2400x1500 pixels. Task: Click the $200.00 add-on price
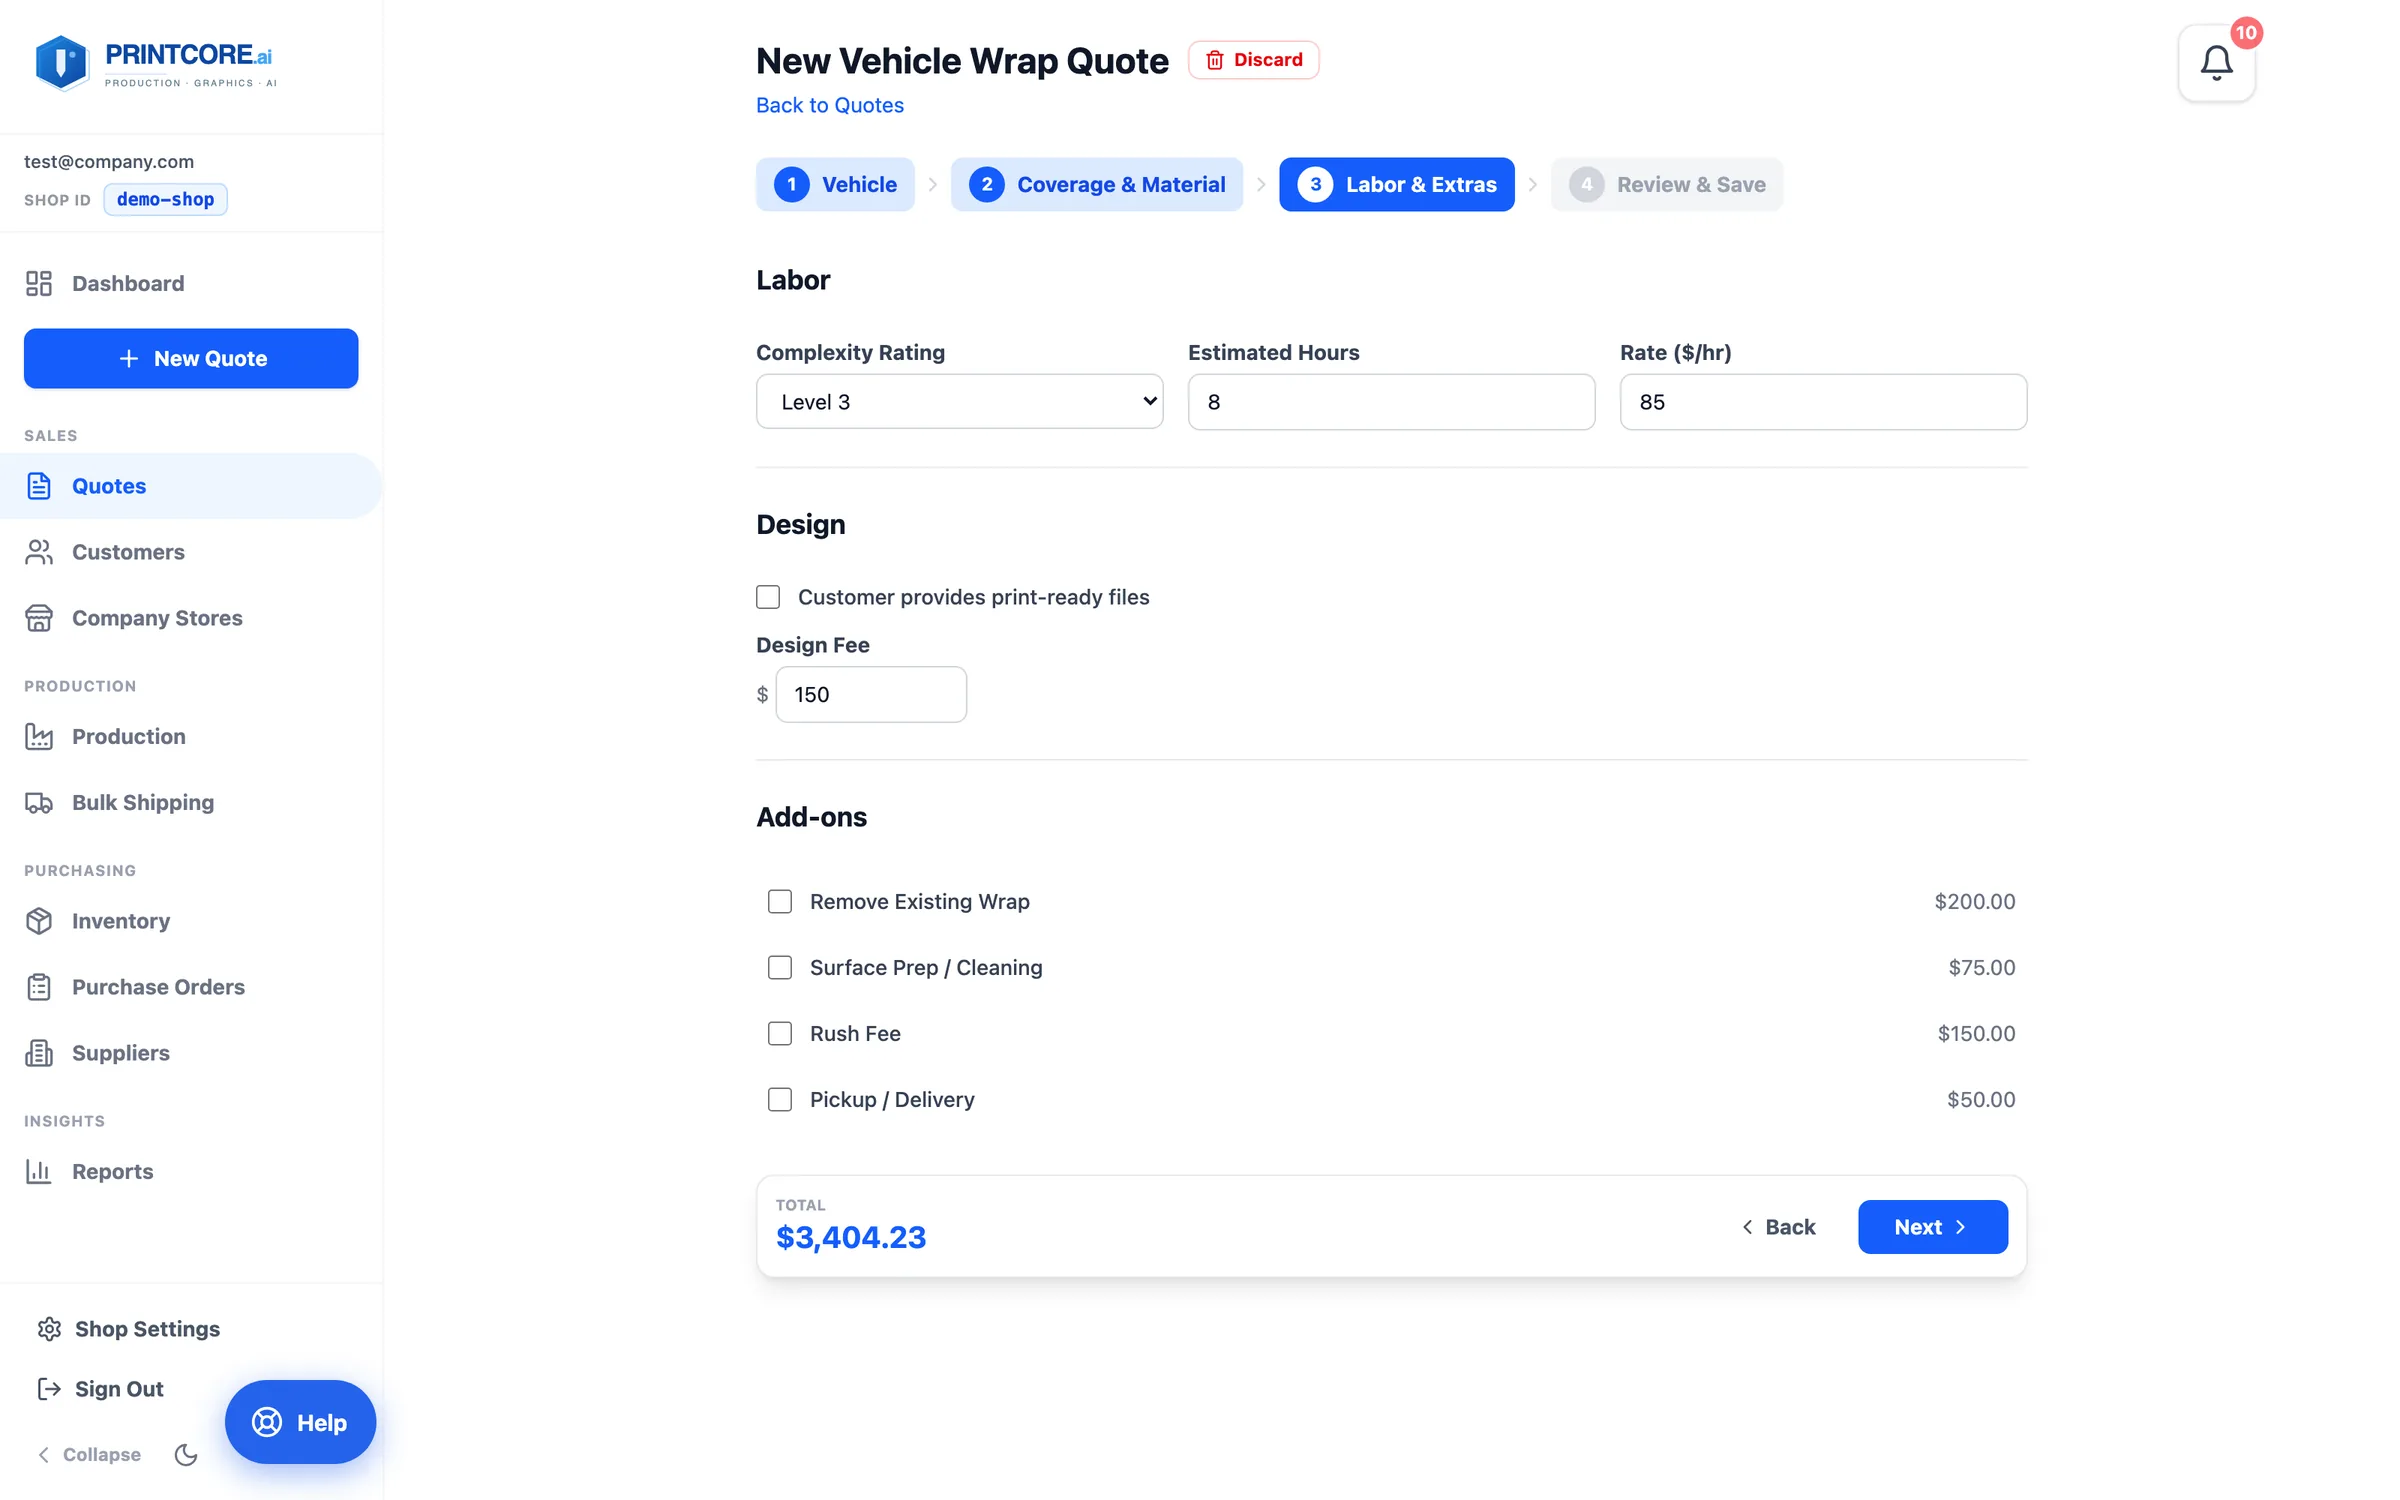1974,901
